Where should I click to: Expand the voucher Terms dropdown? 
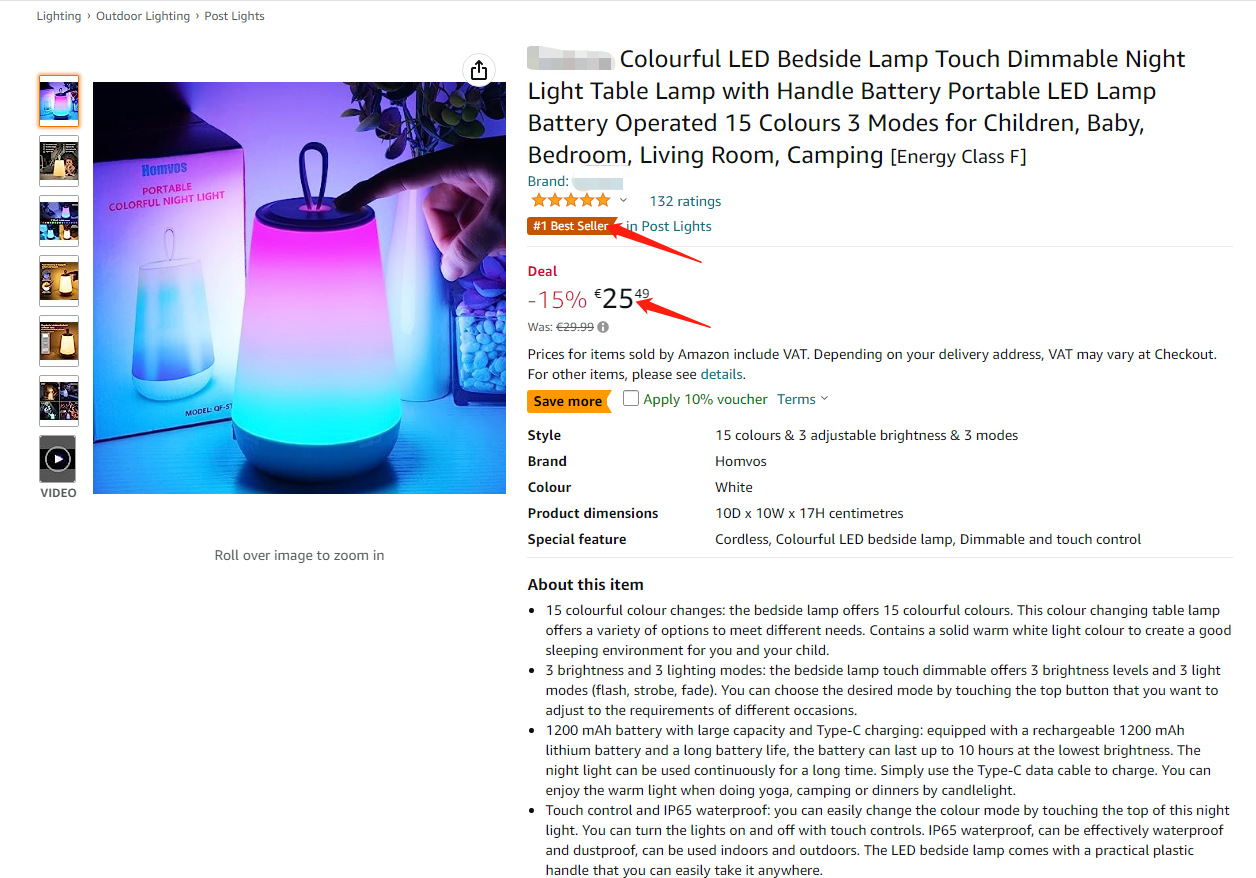(x=803, y=399)
